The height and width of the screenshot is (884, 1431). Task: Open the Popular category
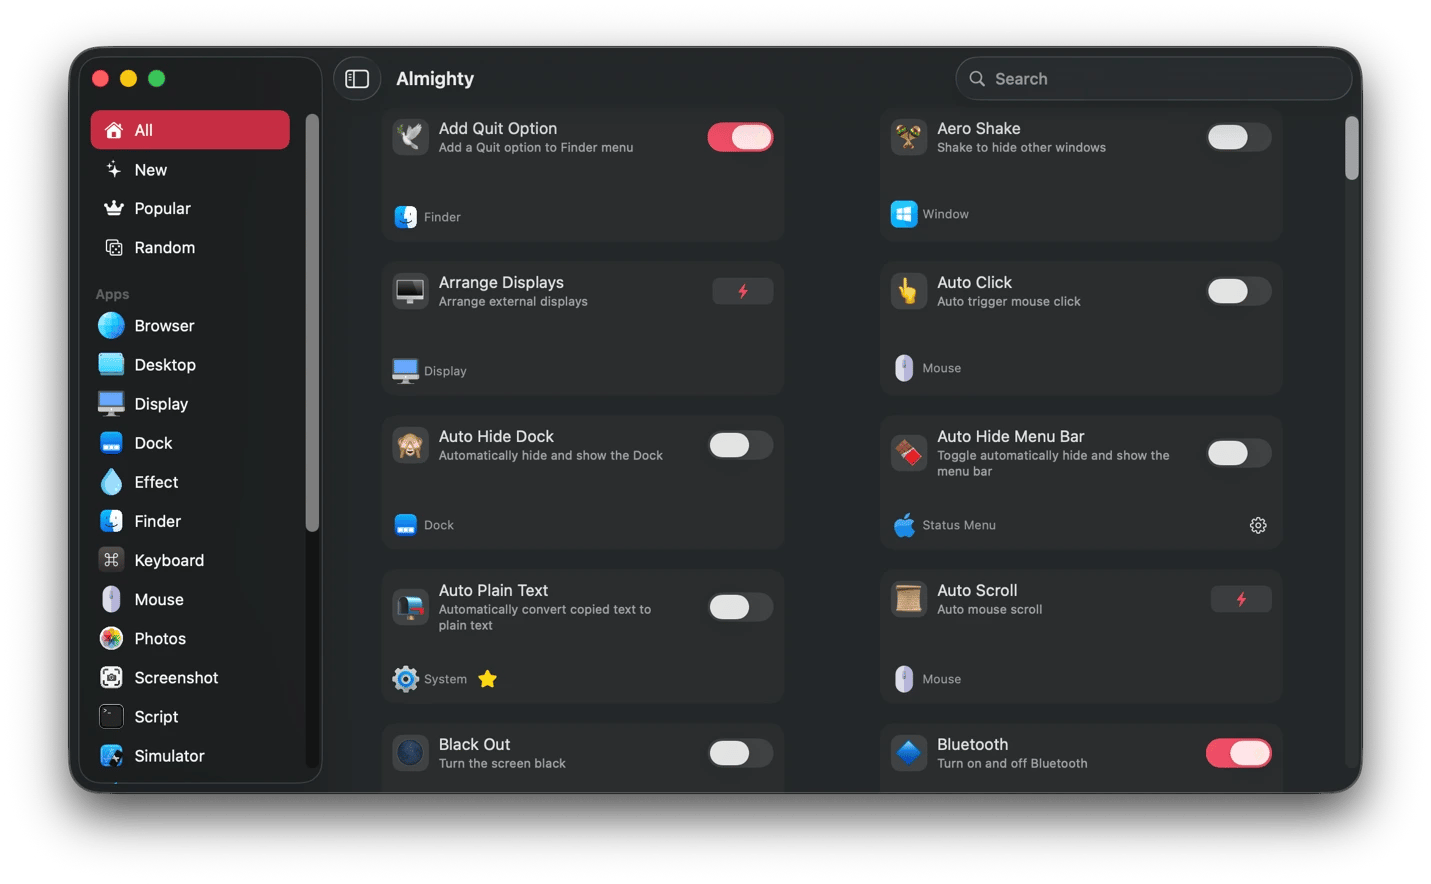190,208
